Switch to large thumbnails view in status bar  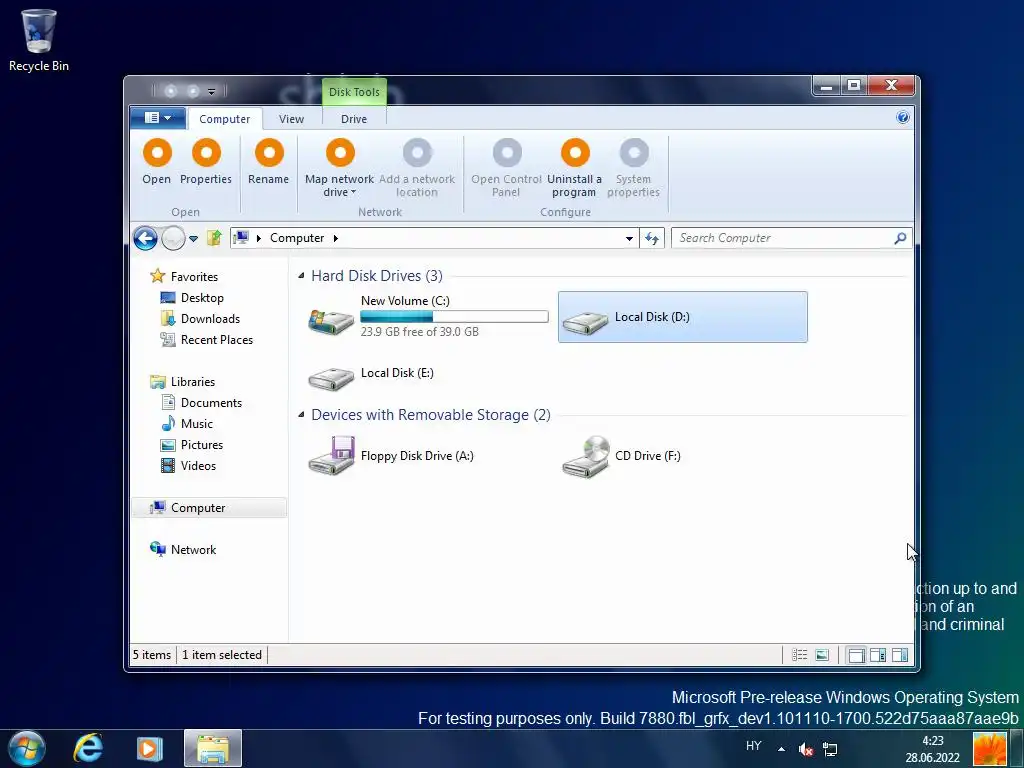(x=822, y=655)
